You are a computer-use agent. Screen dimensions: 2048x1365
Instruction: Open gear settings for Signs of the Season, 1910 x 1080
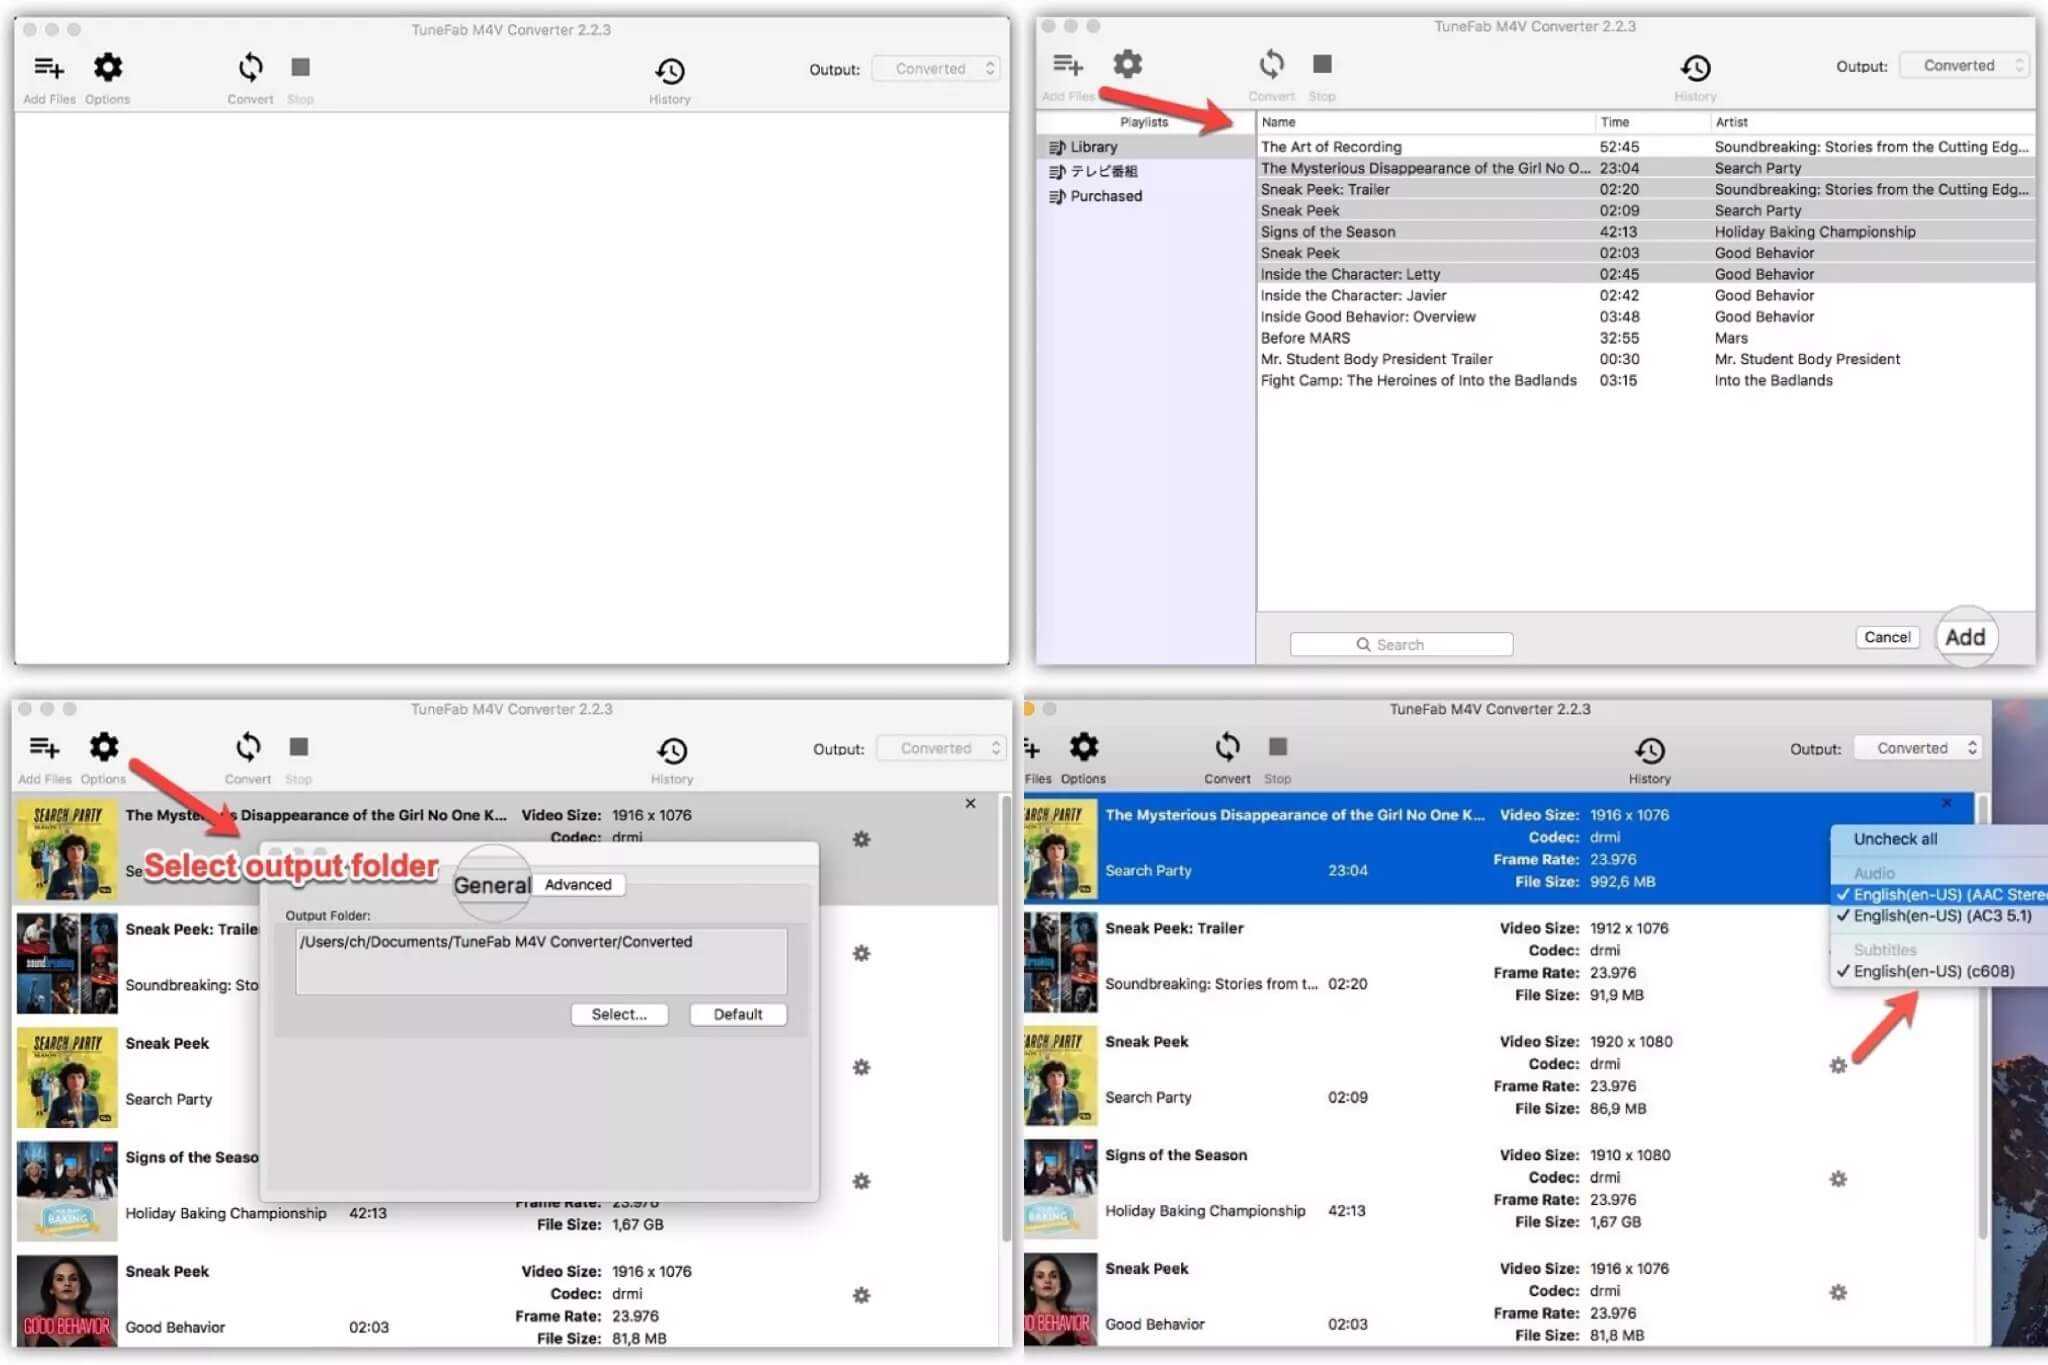coord(1838,1179)
